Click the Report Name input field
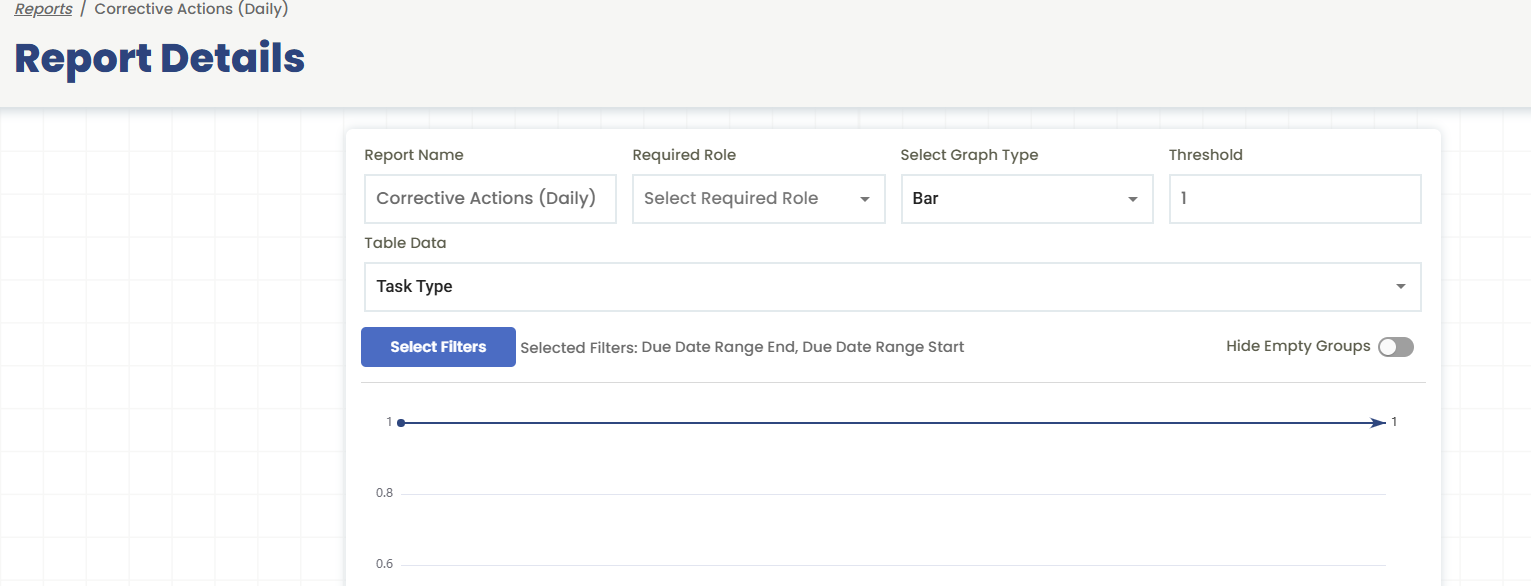Viewport: 1531px width, 586px height. (490, 198)
